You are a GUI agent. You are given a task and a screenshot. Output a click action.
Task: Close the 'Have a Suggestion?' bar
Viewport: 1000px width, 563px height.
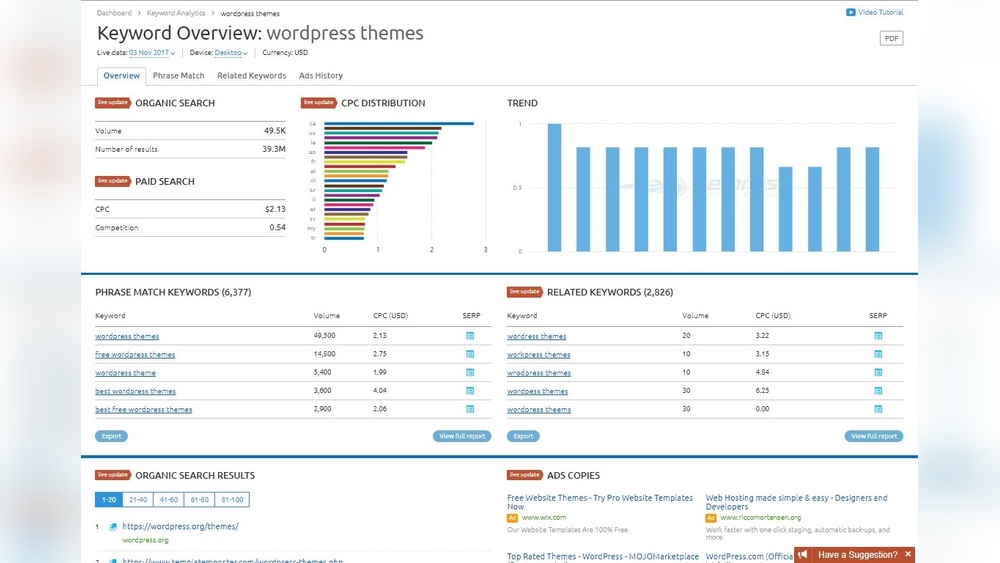(908, 554)
